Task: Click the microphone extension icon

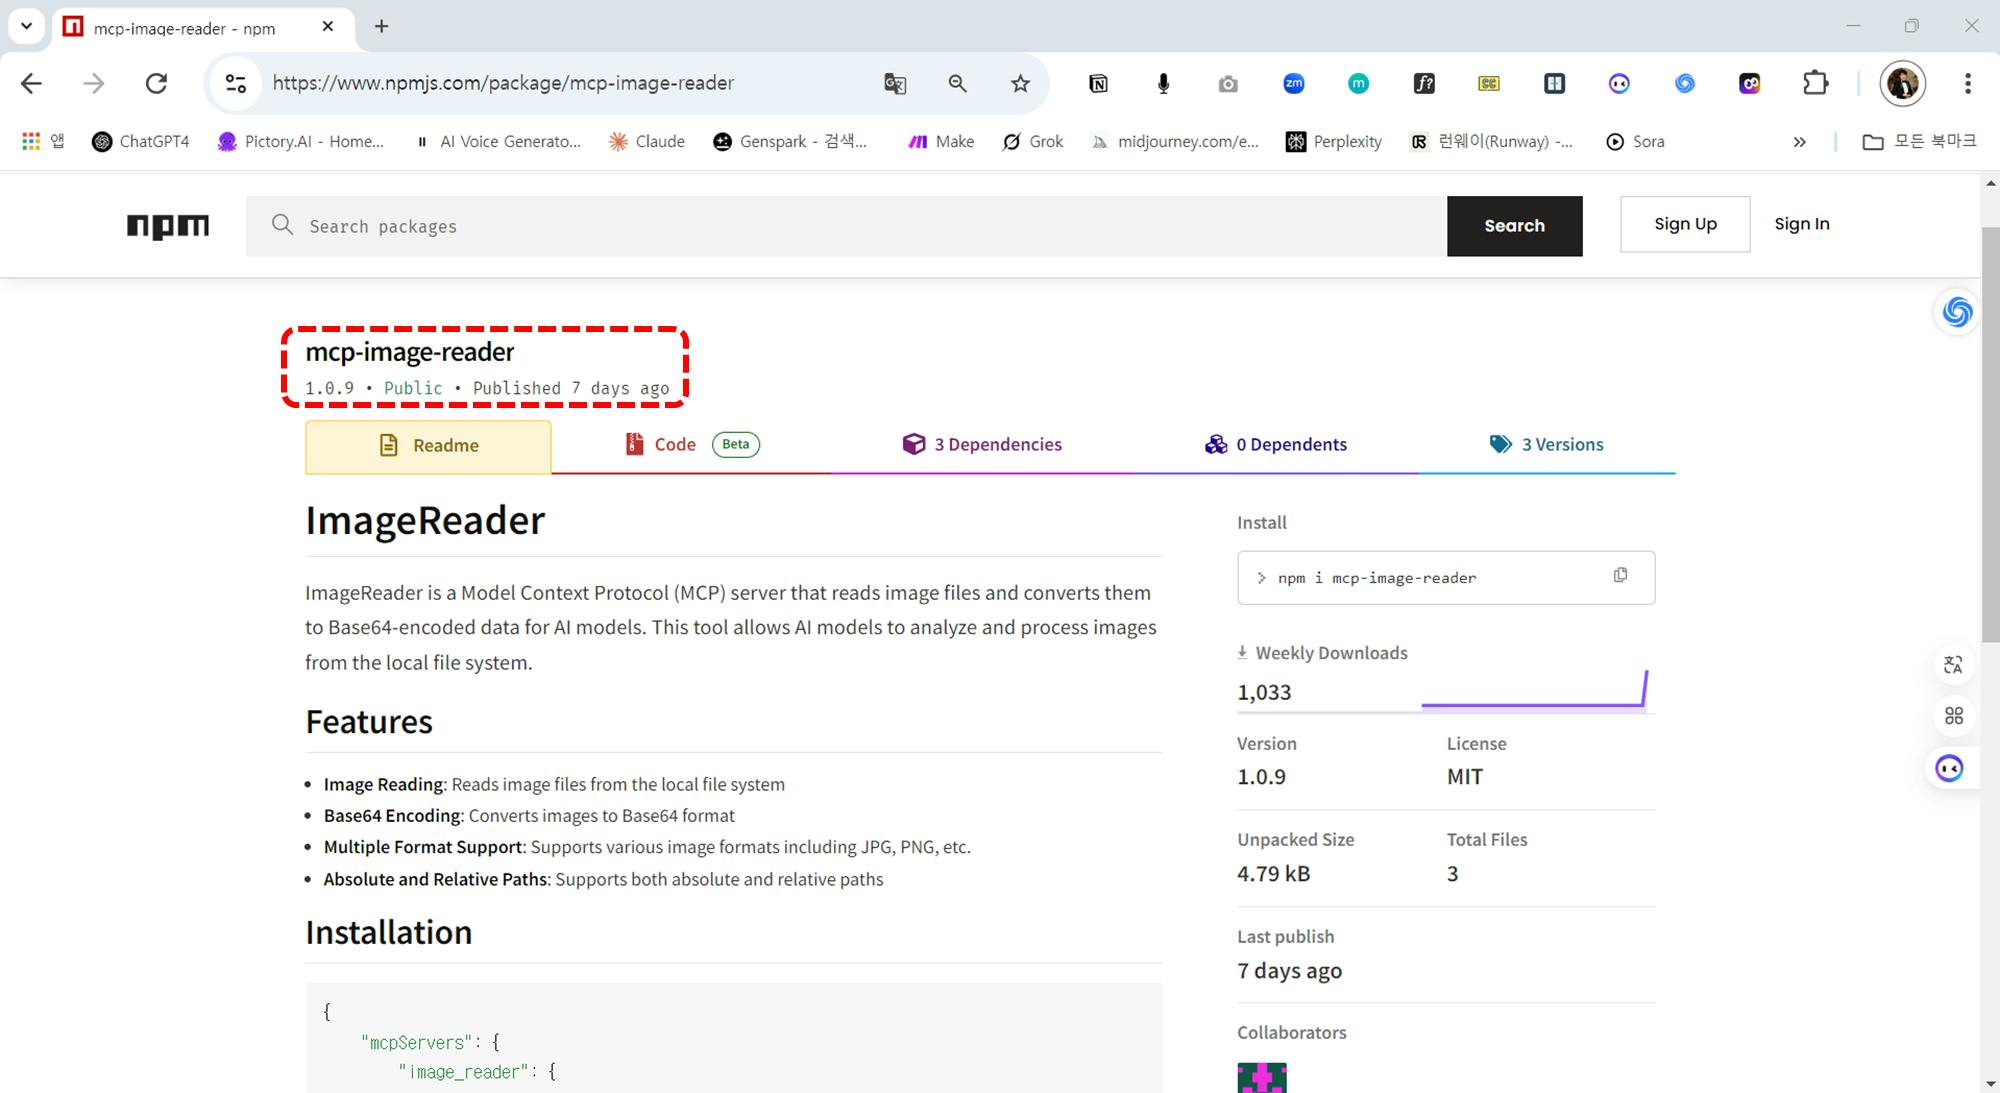Action: [x=1163, y=84]
